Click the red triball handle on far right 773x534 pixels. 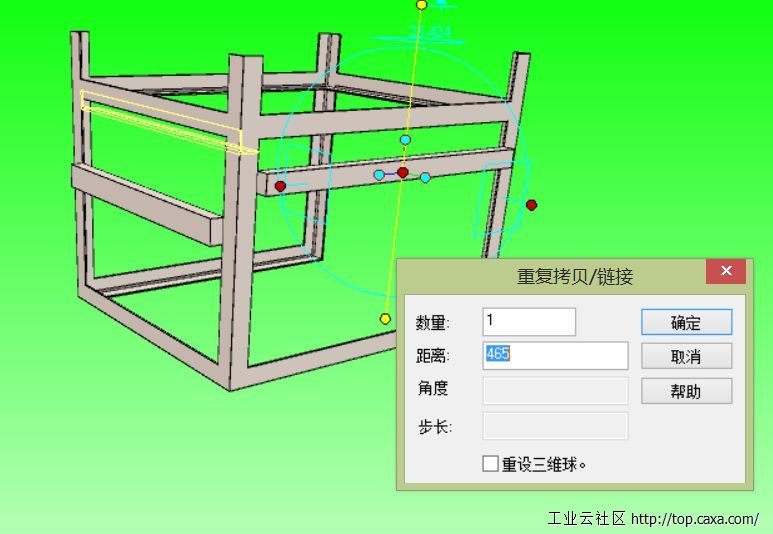(531, 205)
